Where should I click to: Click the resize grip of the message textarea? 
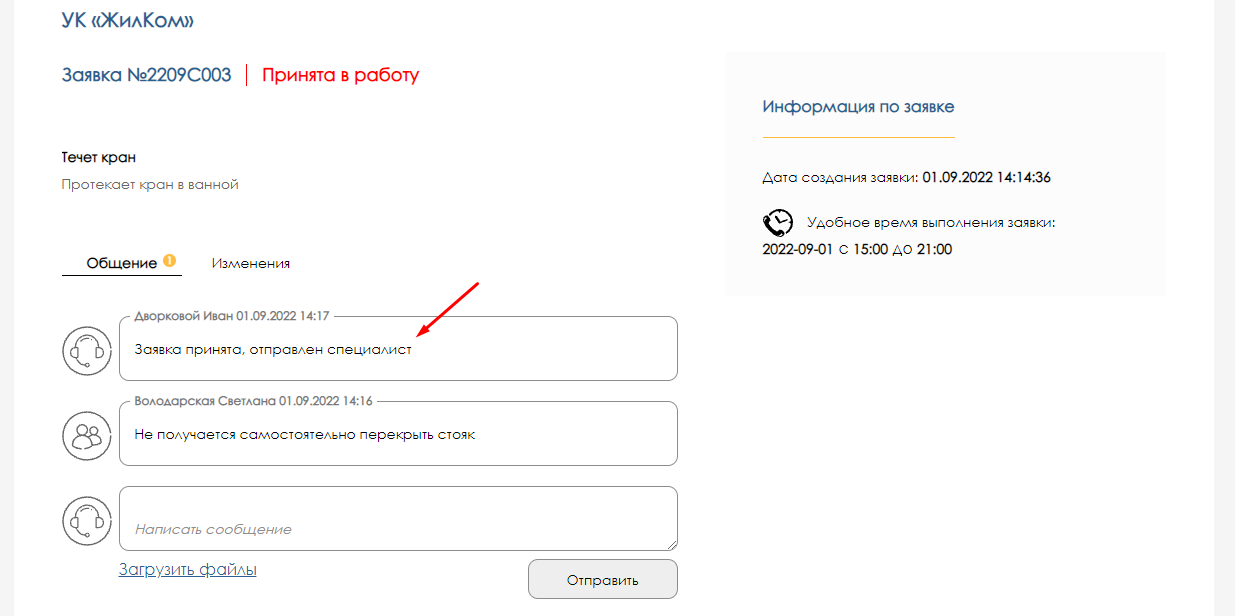tap(671, 544)
